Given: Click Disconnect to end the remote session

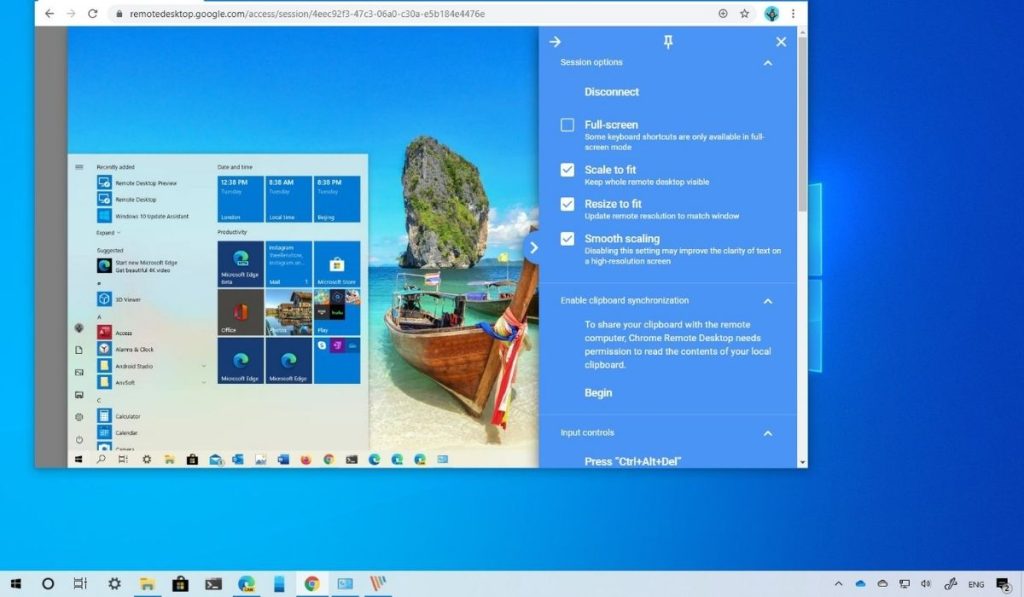Looking at the screenshot, I should point(611,92).
